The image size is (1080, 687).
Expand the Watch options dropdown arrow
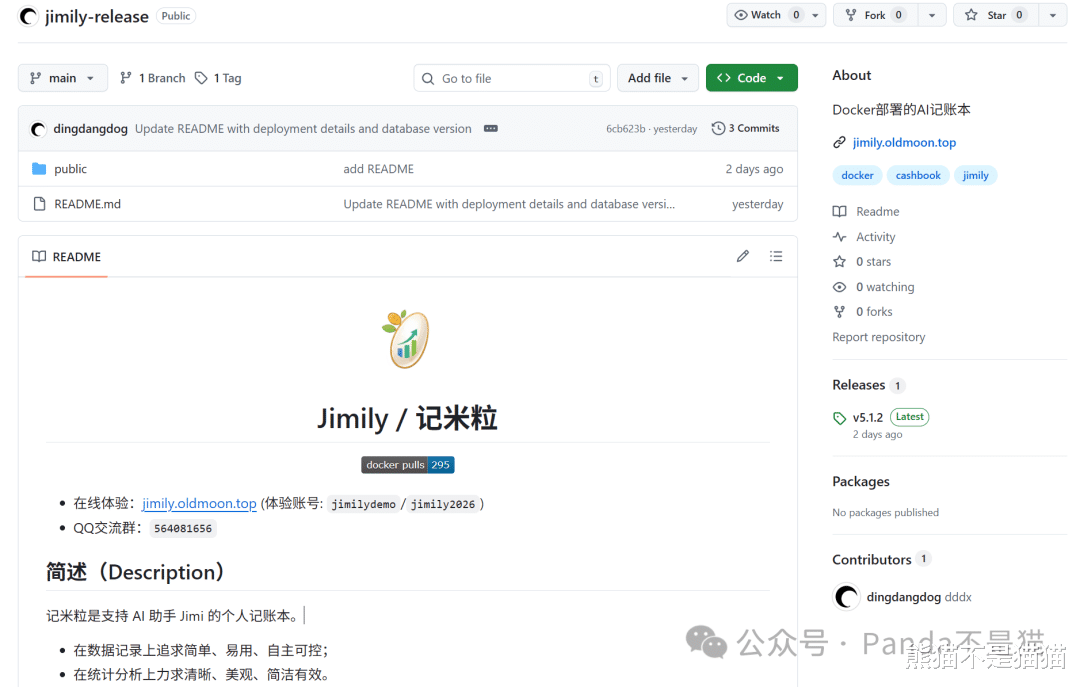click(x=816, y=15)
